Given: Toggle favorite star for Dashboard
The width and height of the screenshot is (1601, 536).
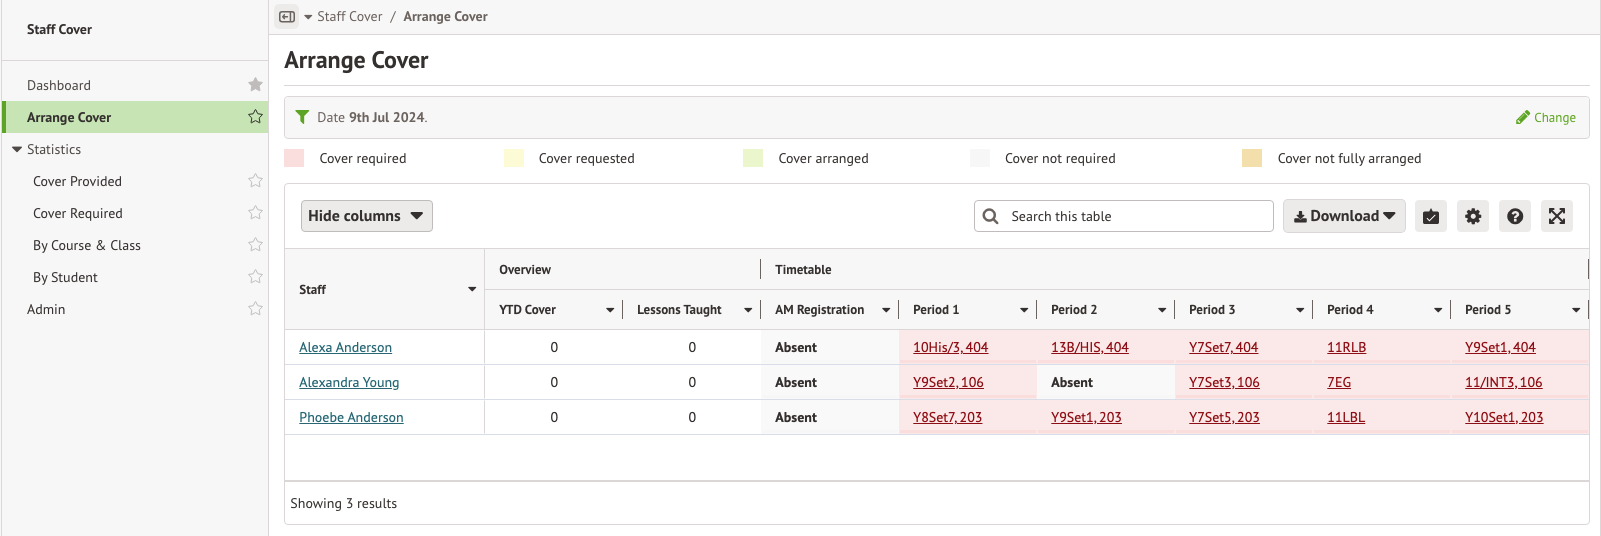Looking at the screenshot, I should click(x=255, y=85).
